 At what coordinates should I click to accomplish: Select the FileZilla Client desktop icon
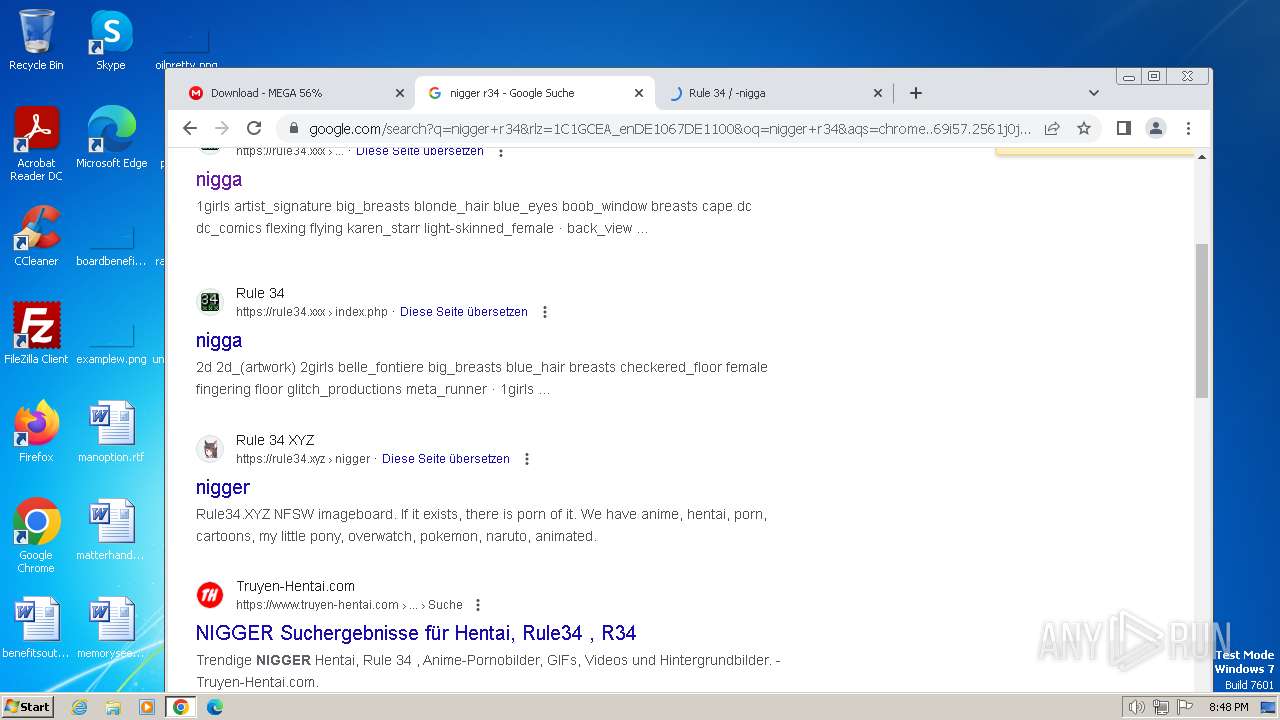36,334
